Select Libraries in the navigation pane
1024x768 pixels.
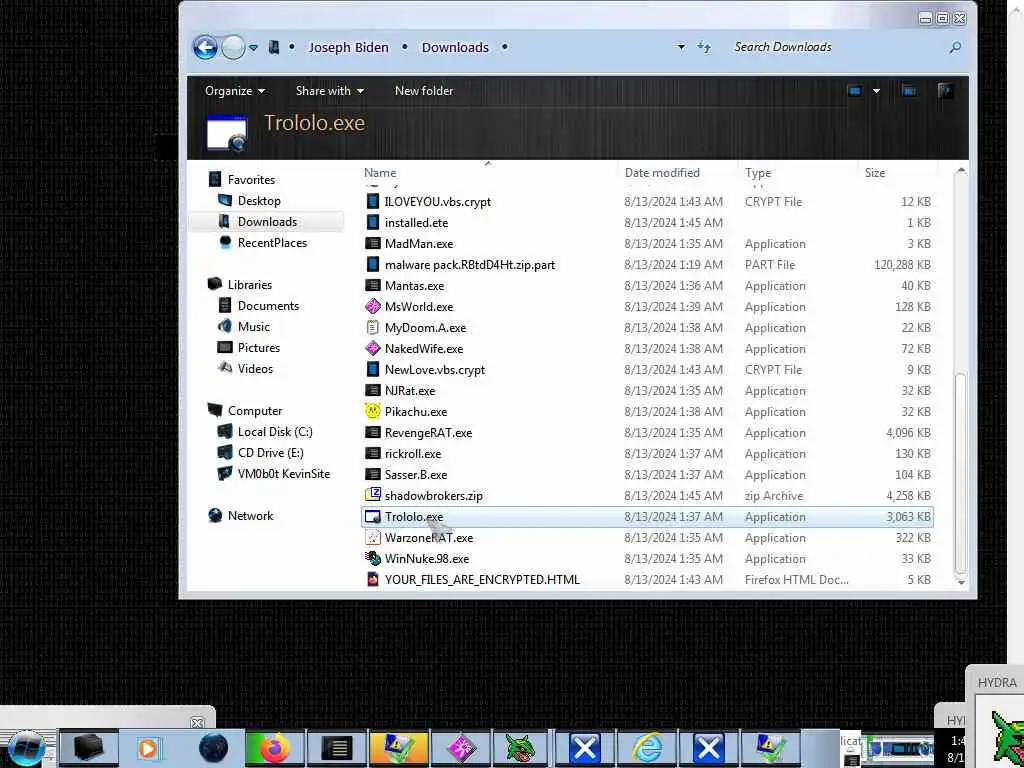point(249,285)
